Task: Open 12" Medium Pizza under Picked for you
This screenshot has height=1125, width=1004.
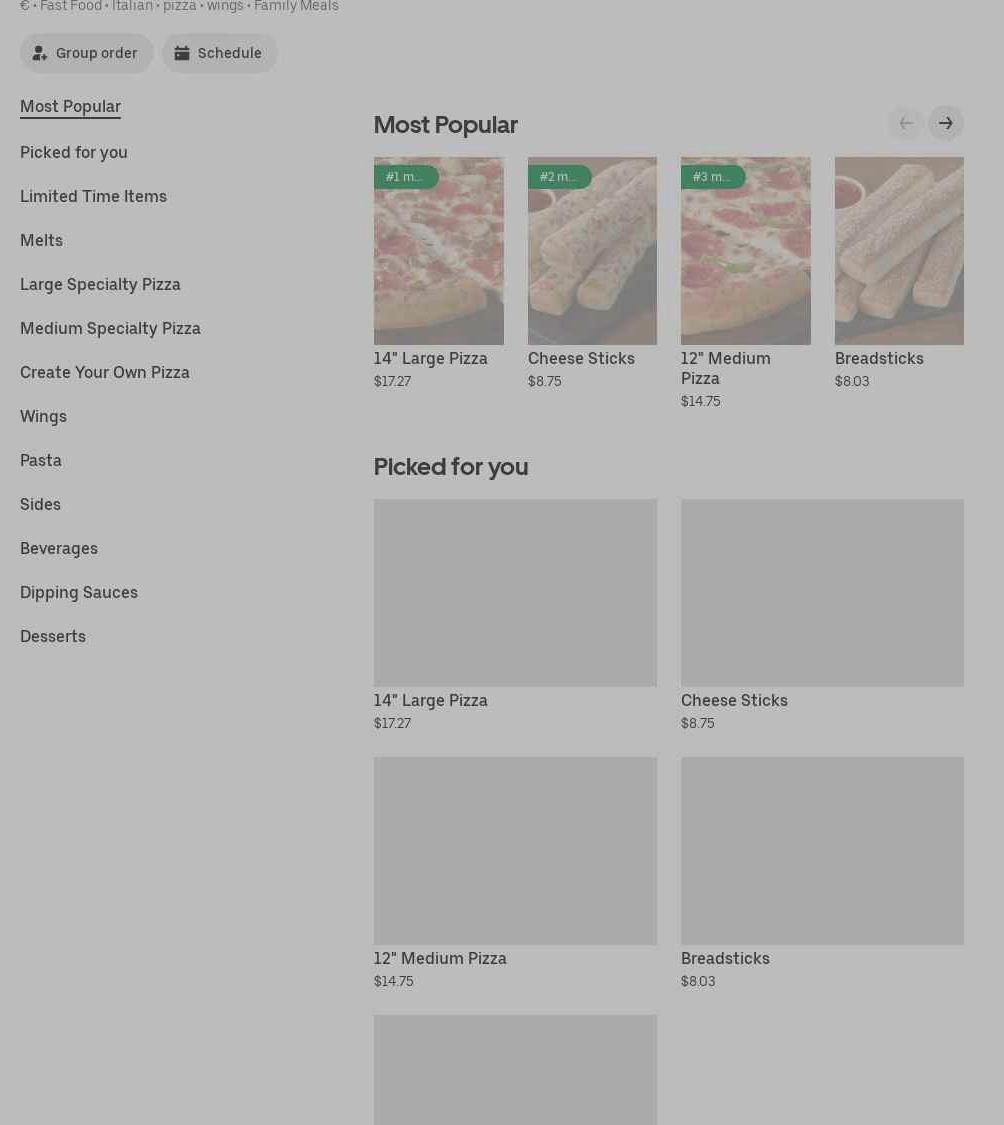Action: [515, 851]
